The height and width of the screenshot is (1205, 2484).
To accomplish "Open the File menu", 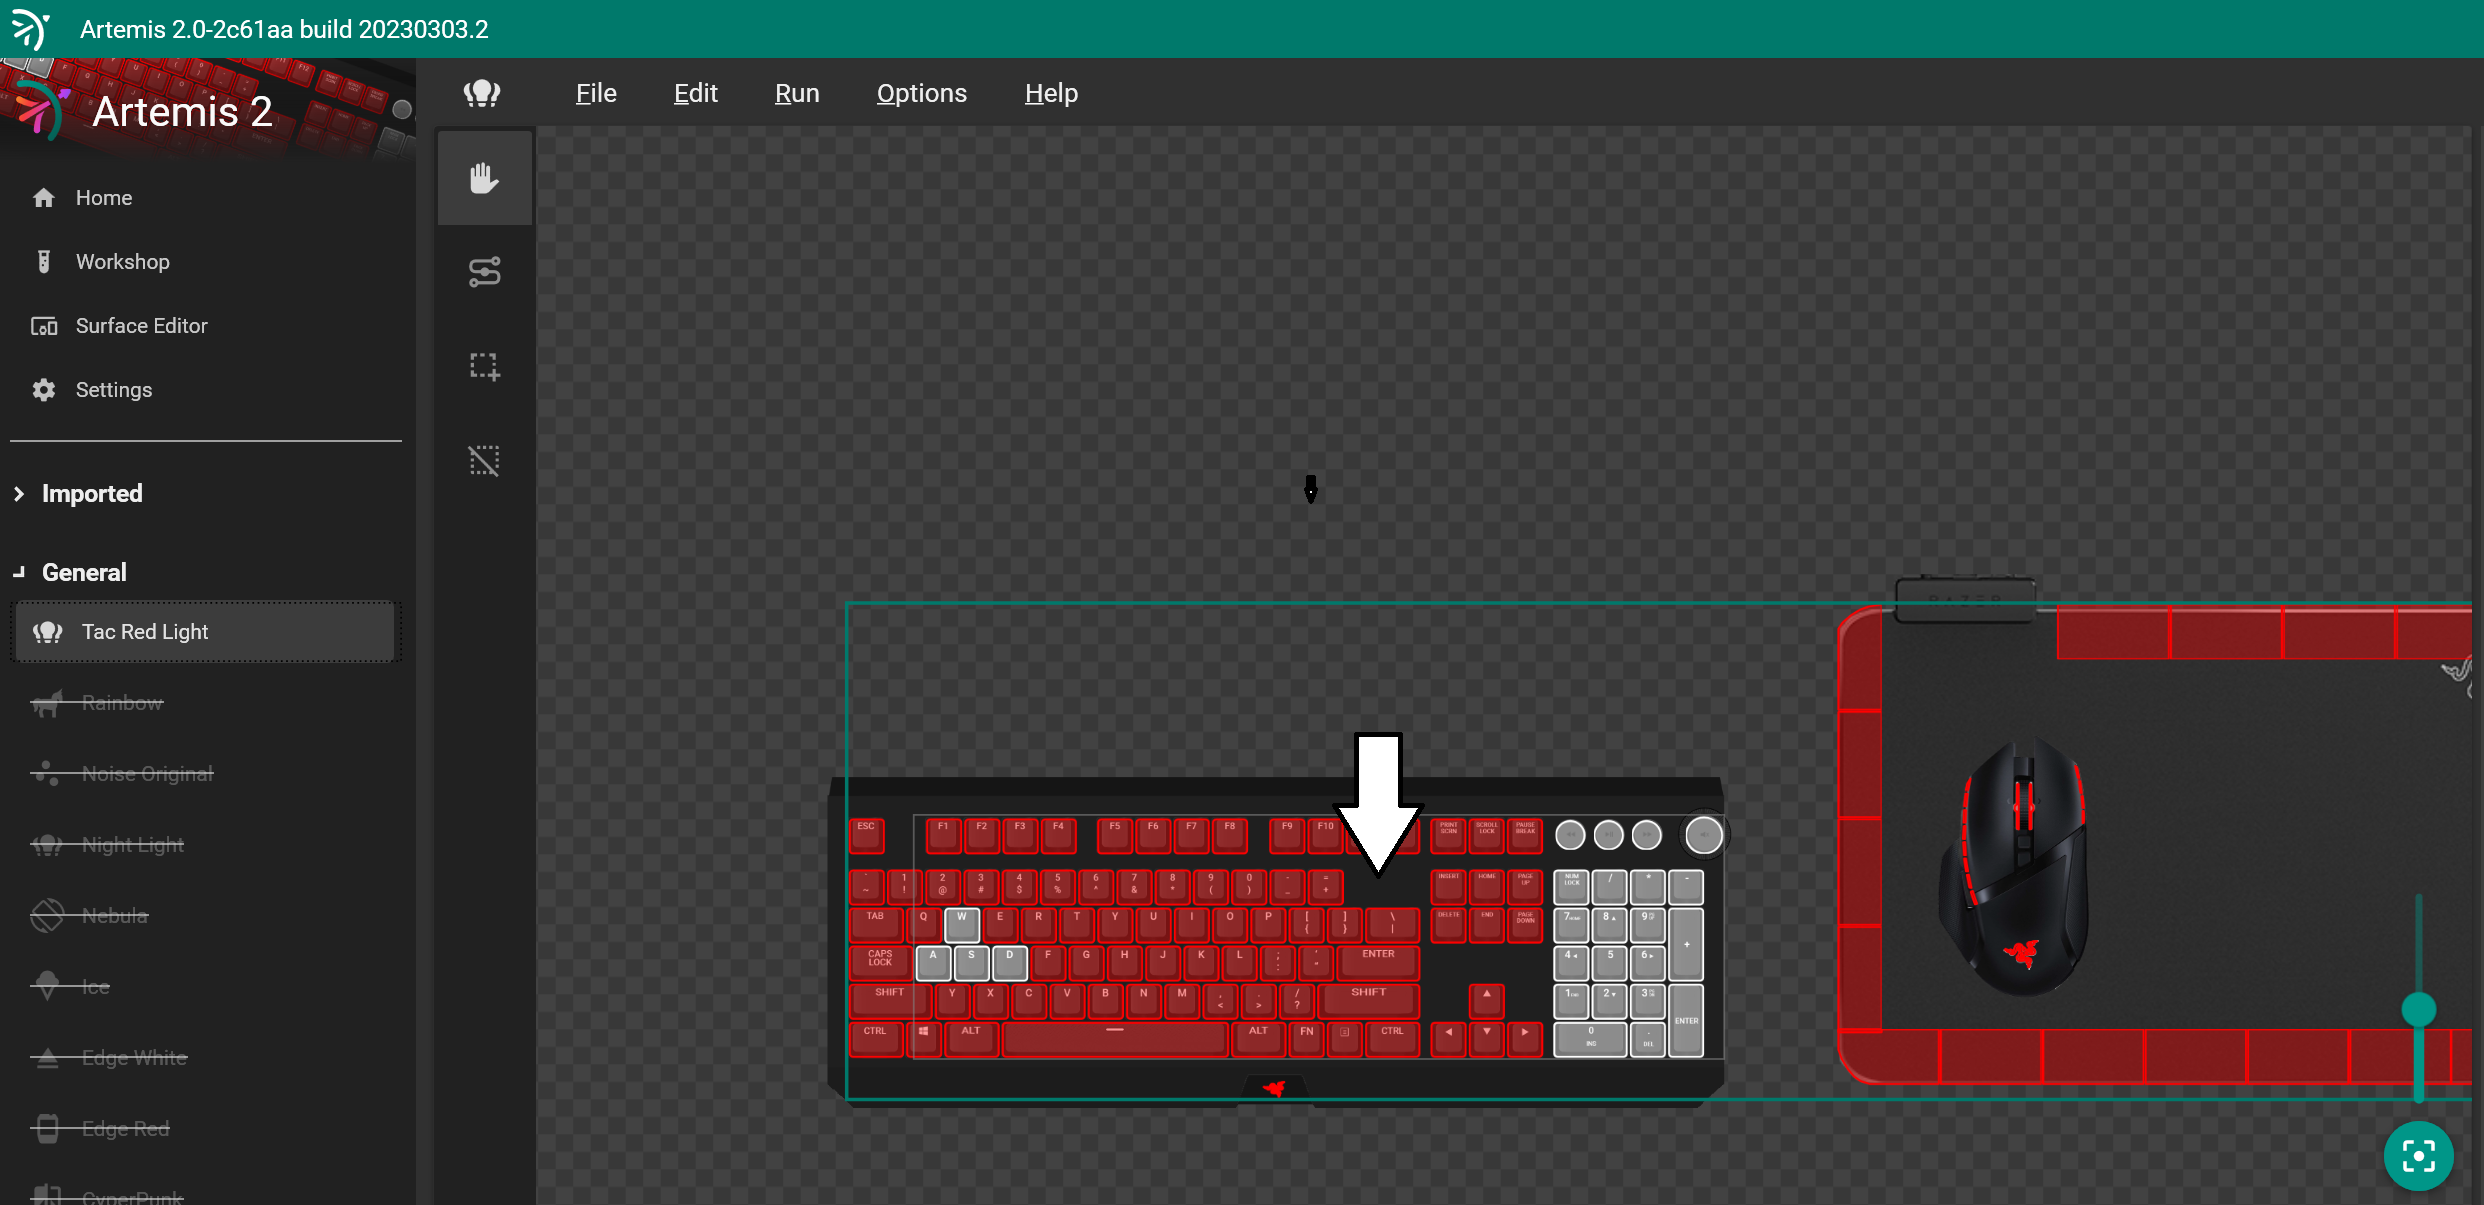I will (x=596, y=93).
